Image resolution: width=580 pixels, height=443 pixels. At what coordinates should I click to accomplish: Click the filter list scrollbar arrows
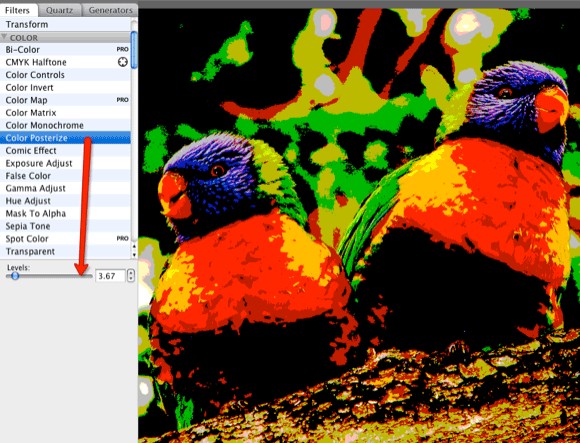(134, 250)
